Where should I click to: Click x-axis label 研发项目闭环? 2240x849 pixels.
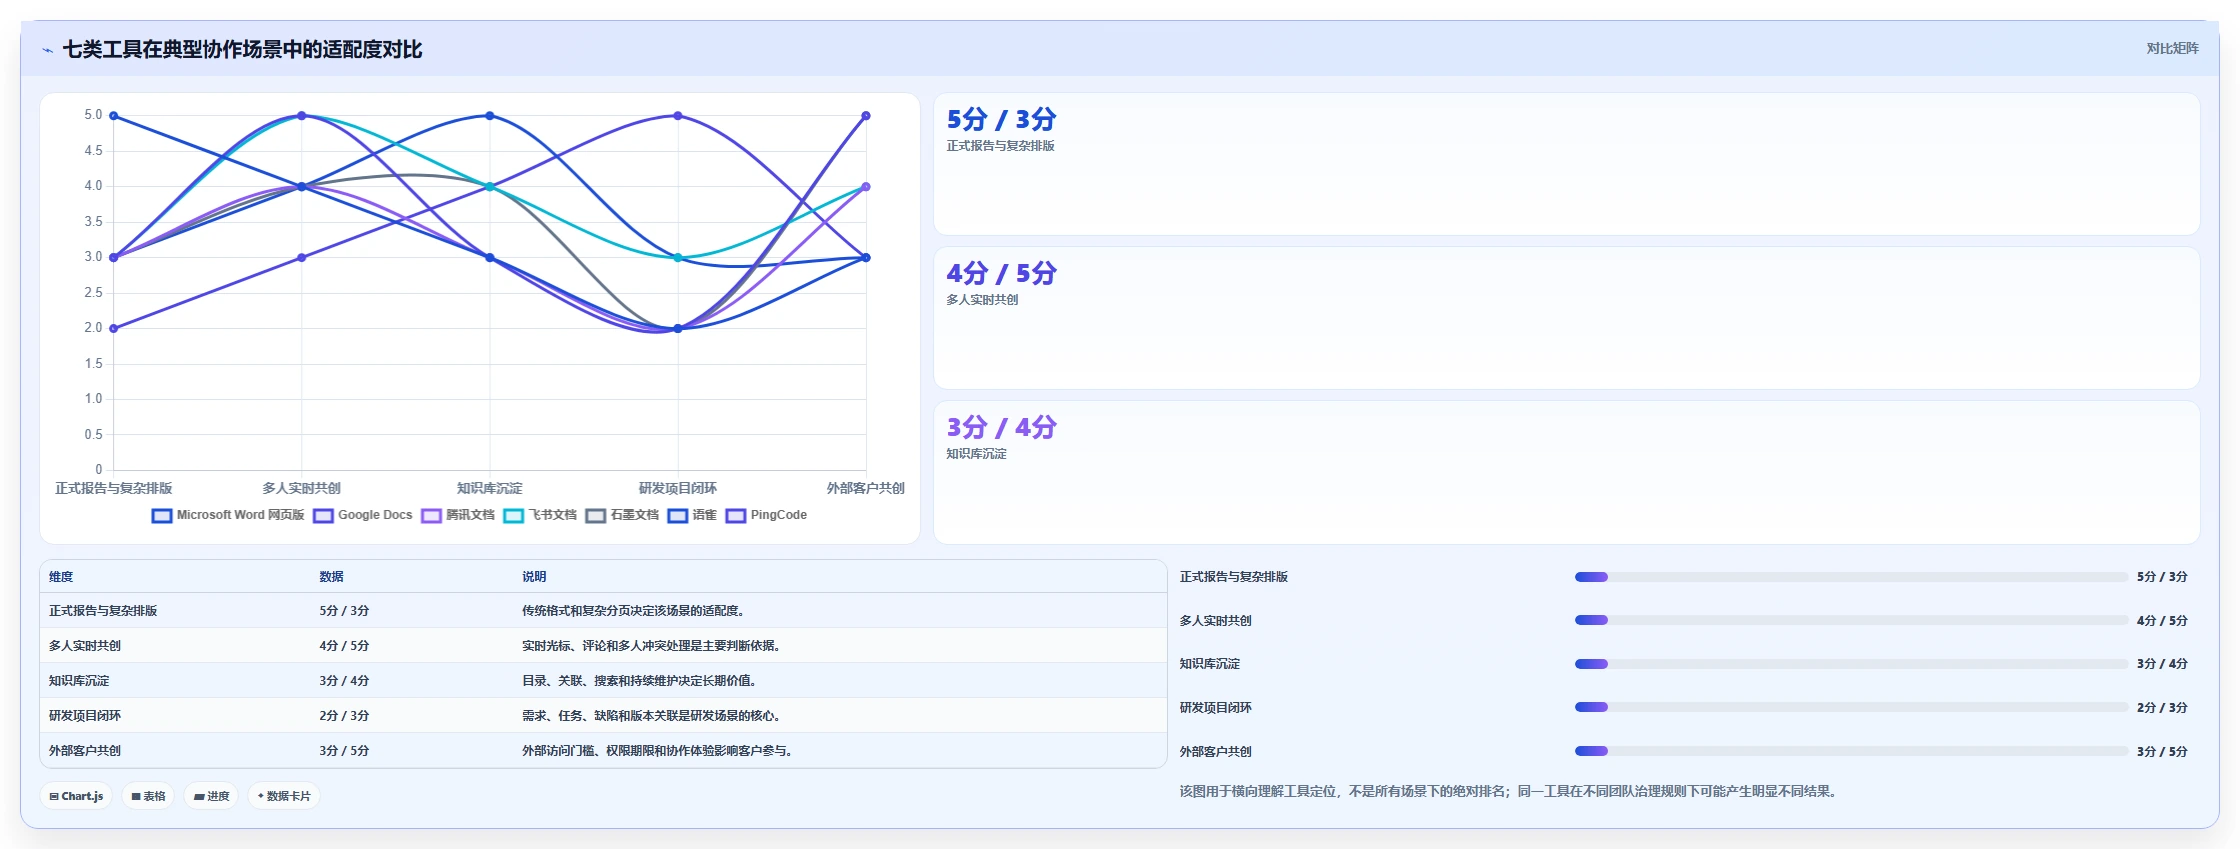coord(678,488)
